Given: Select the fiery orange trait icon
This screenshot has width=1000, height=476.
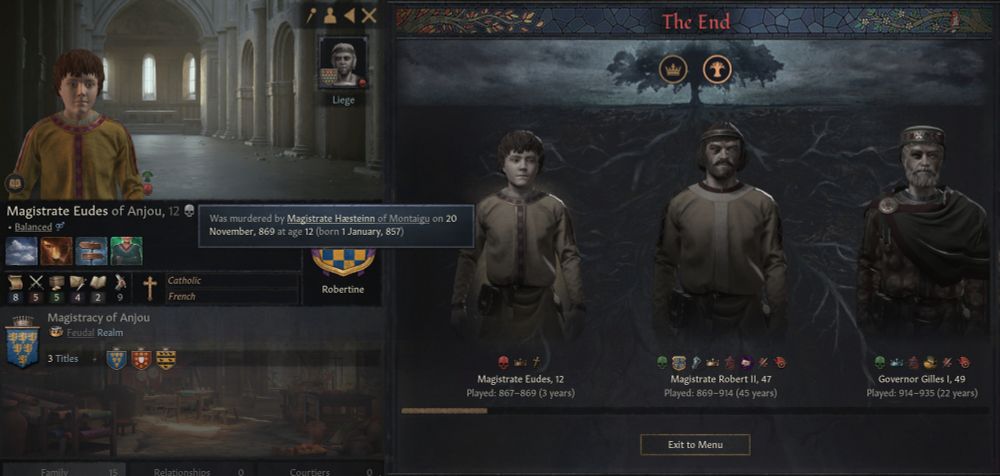Looking at the screenshot, I should [x=57, y=251].
